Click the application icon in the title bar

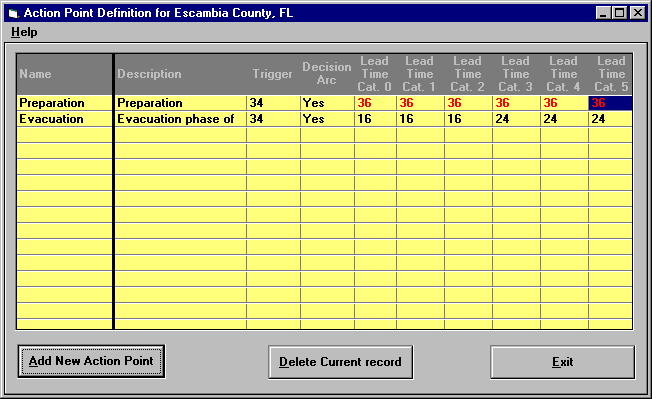coord(13,13)
